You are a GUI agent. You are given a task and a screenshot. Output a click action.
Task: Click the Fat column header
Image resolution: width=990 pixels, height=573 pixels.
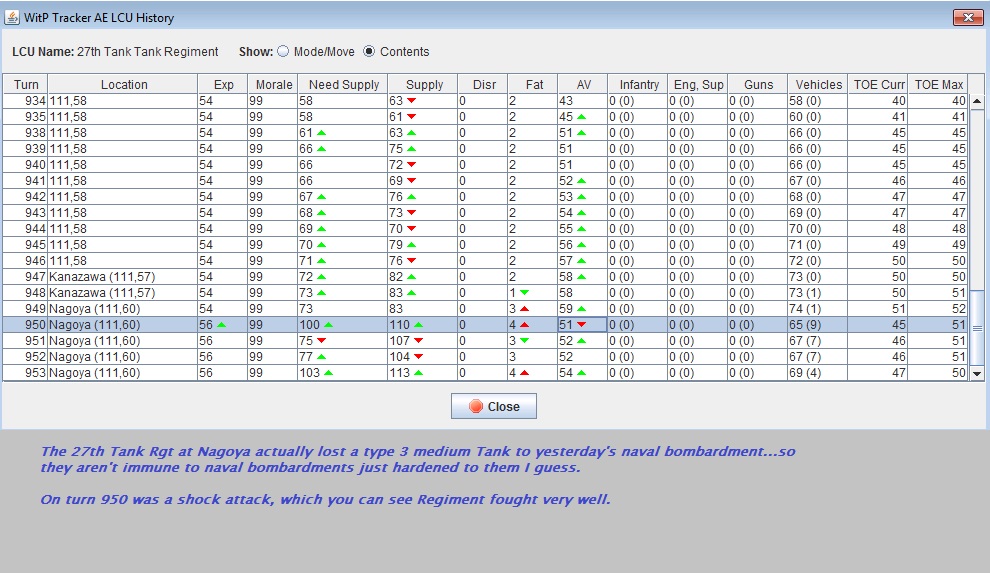click(x=533, y=85)
